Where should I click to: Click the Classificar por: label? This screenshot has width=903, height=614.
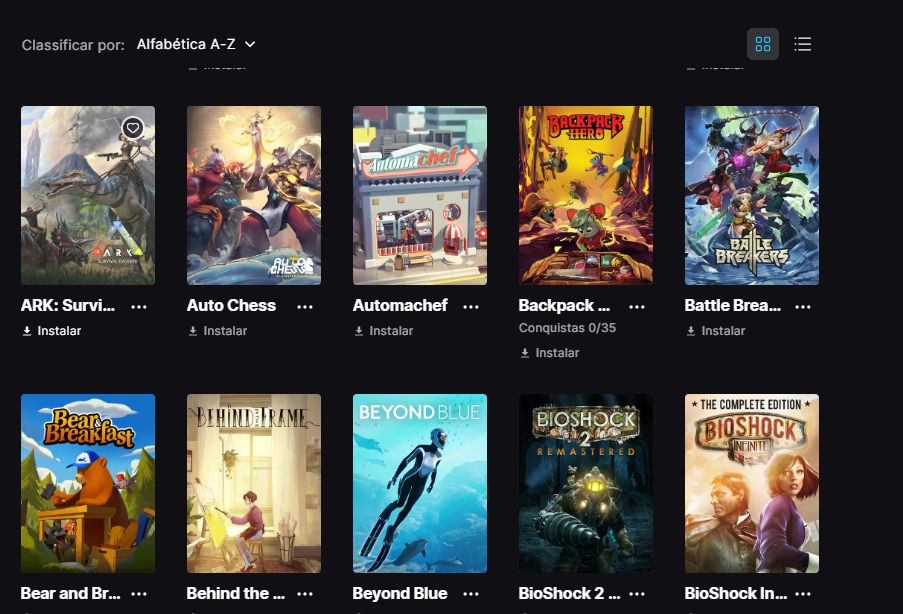[x=73, y=45]
